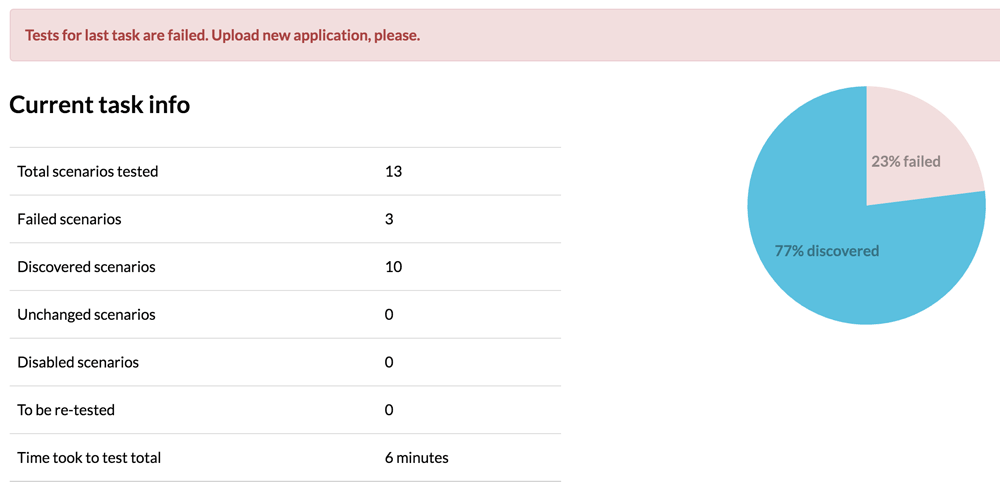
Task: Click the 77% discovered chart label
Action: coord(827,251)
